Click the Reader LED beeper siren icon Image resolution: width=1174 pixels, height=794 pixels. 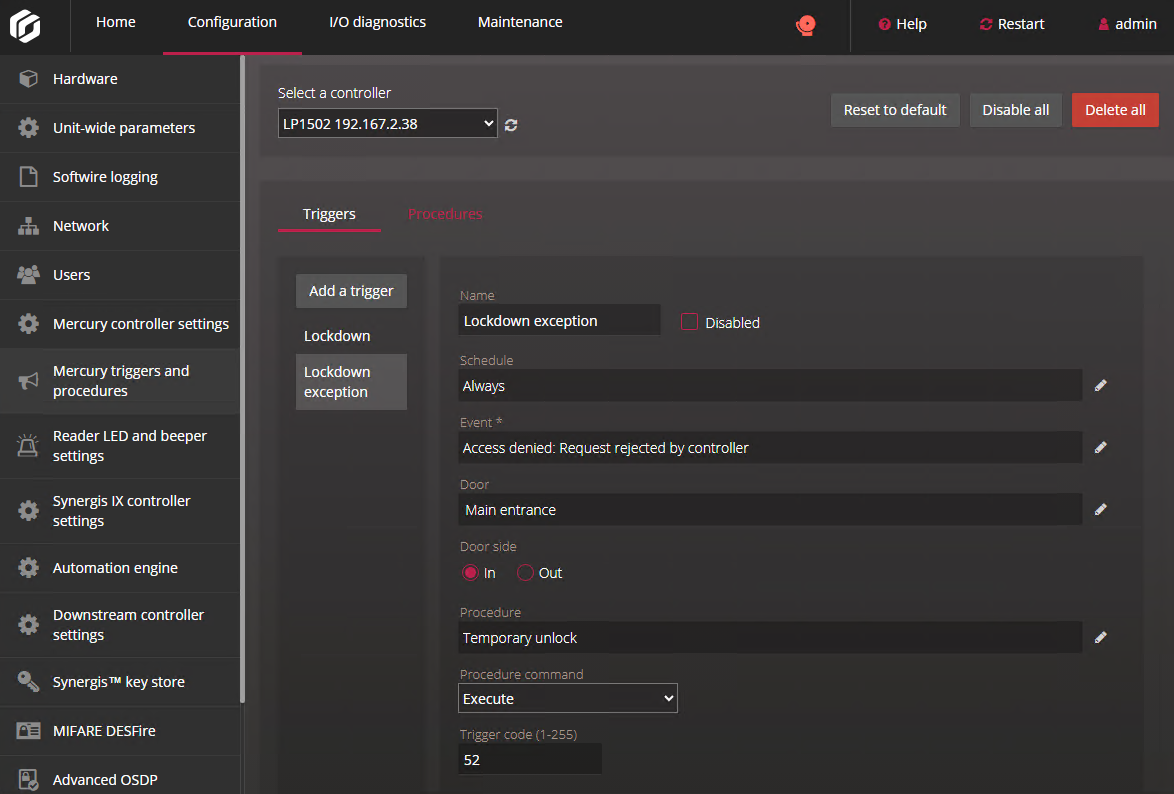tap(28, 446)
